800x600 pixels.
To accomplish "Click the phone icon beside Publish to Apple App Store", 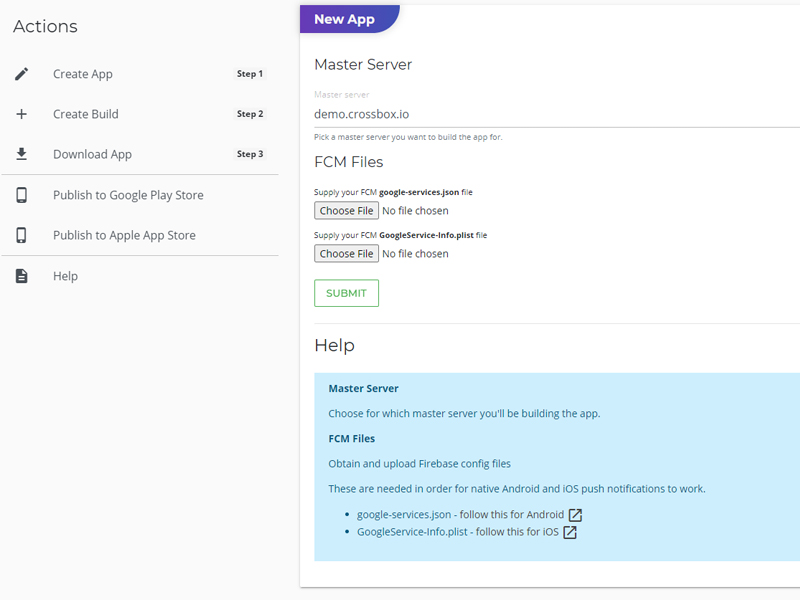I will pos(21,235).
